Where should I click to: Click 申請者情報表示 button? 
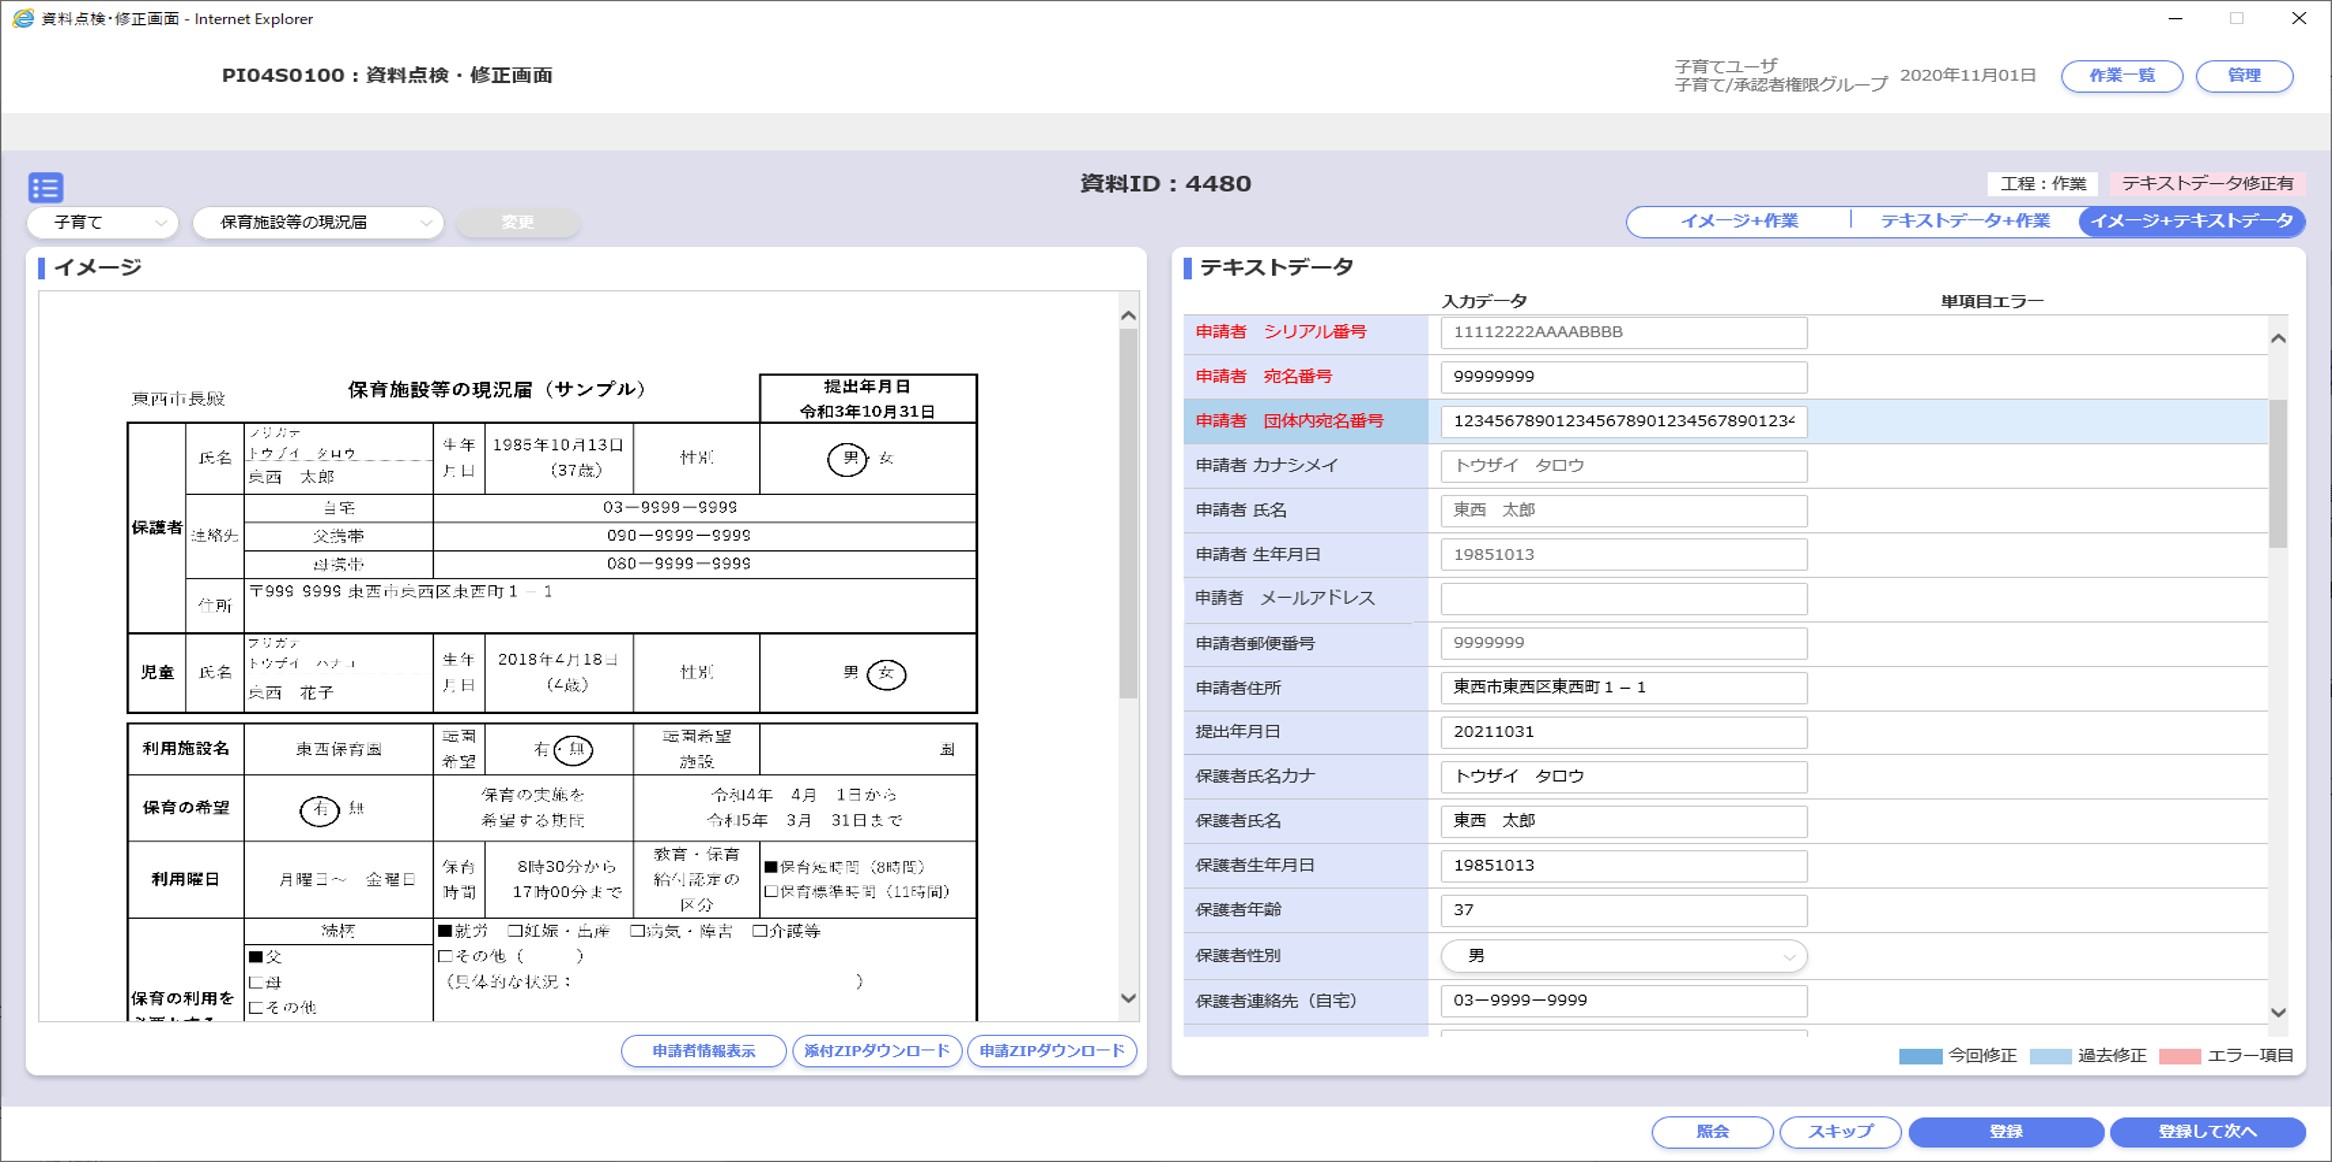[x=703, y=1051]
